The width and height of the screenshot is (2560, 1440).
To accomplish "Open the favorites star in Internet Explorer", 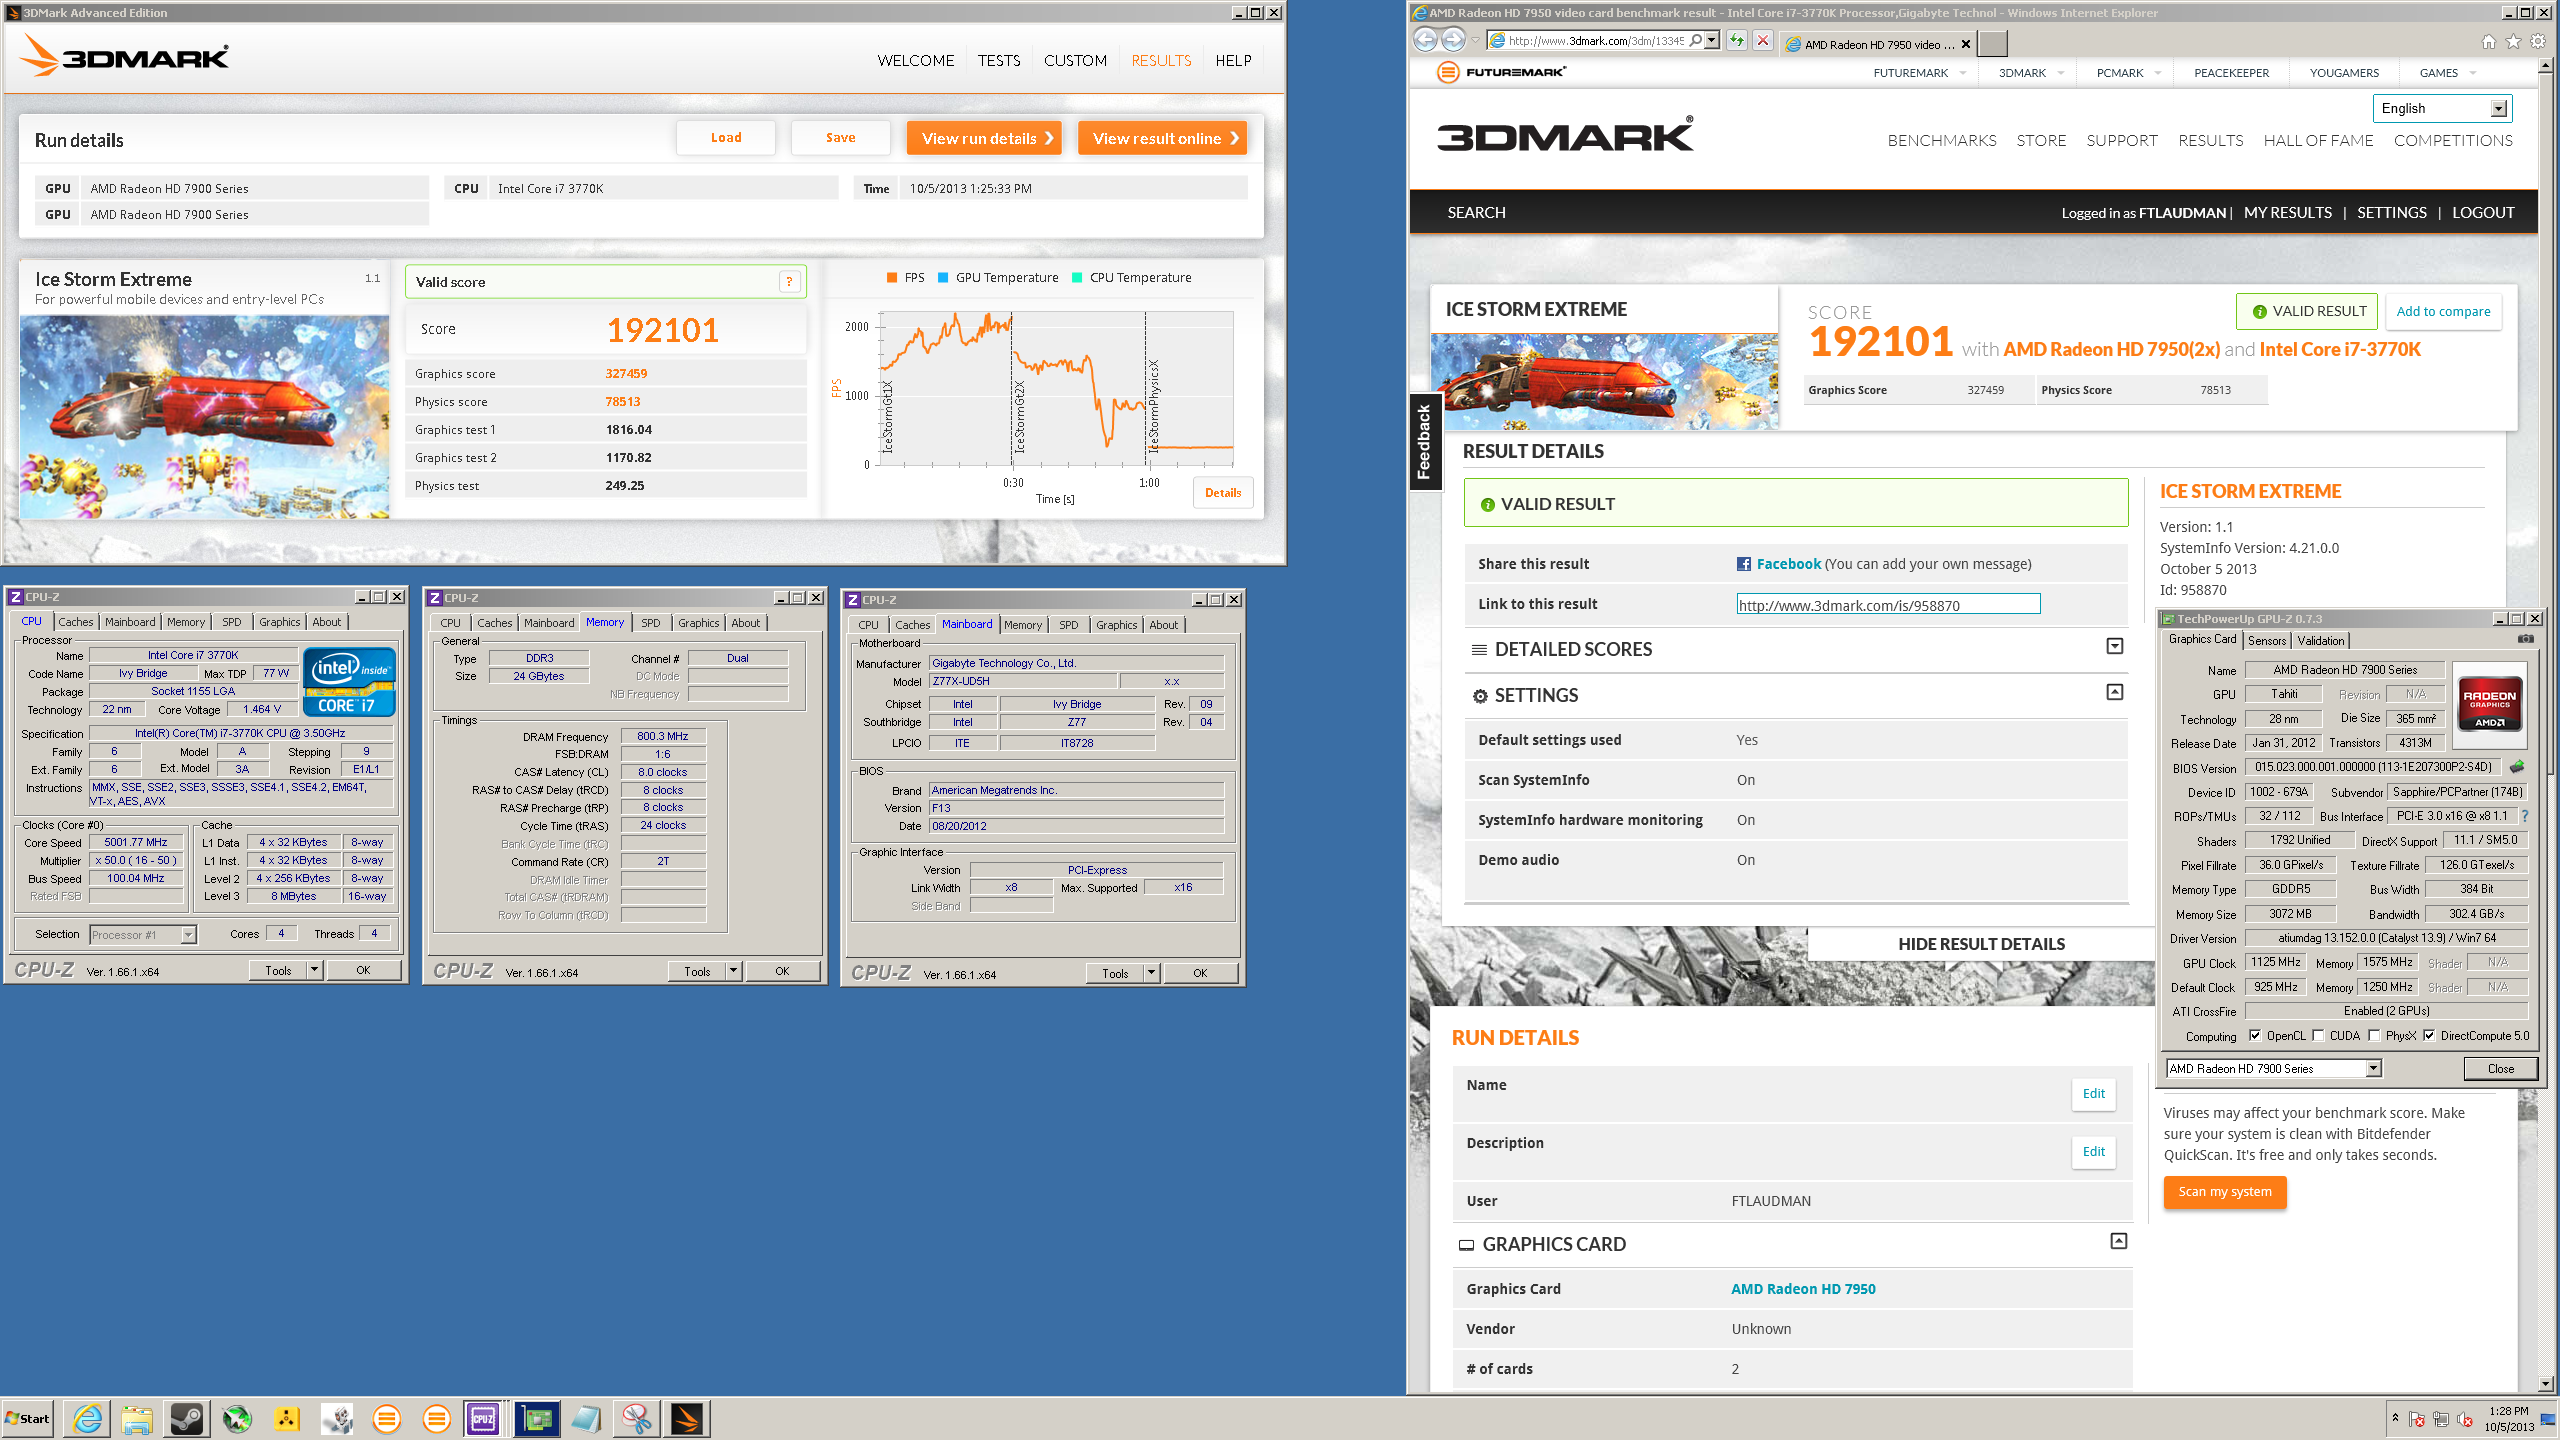I will 2513,41.
